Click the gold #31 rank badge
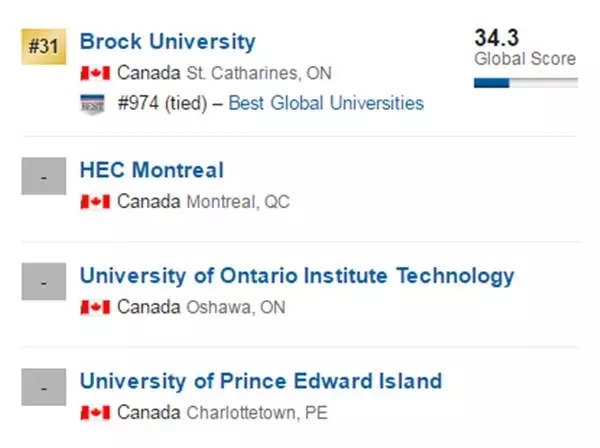Viewport: 600px width, 448px height. [x=44, y=47]
